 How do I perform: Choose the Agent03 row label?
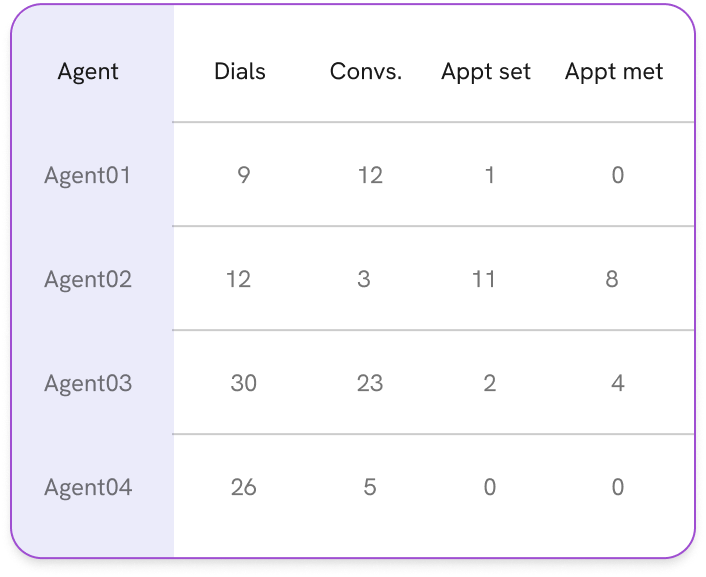[x=88, y=384]
